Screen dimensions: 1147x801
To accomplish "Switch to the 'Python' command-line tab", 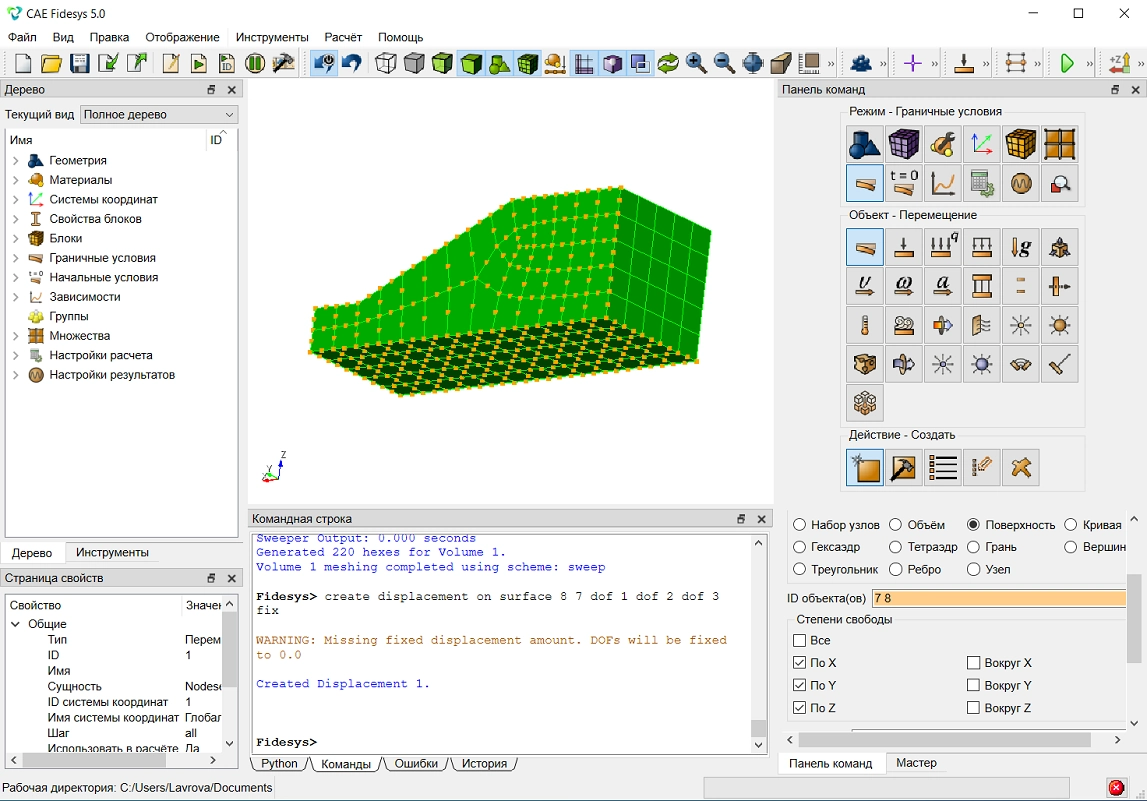I will click(x=279, y=764).
